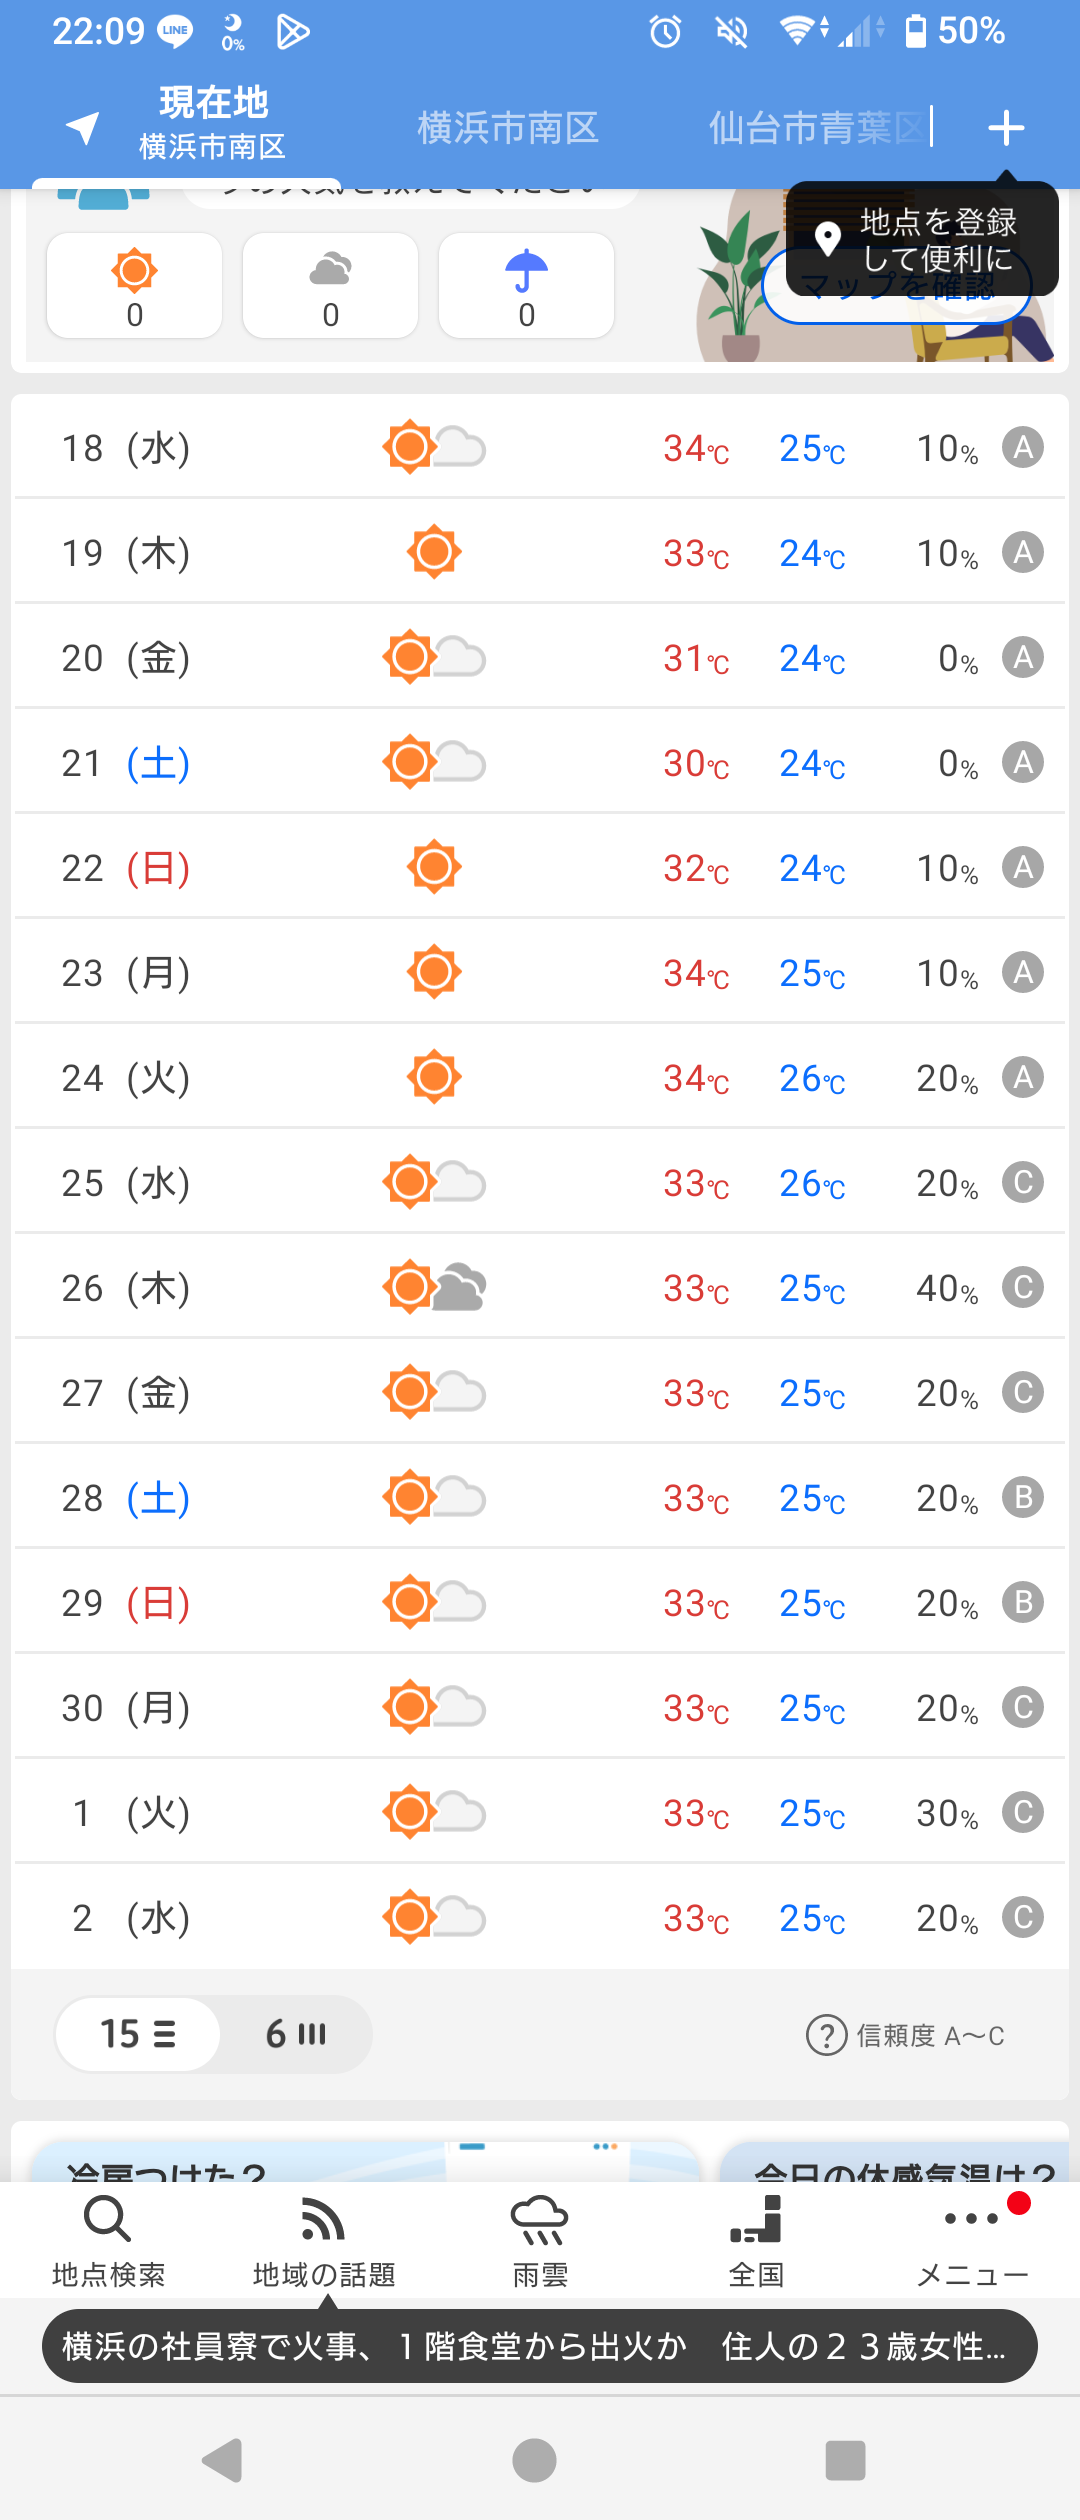Switch to 15-day list view

click(138, 2034)
